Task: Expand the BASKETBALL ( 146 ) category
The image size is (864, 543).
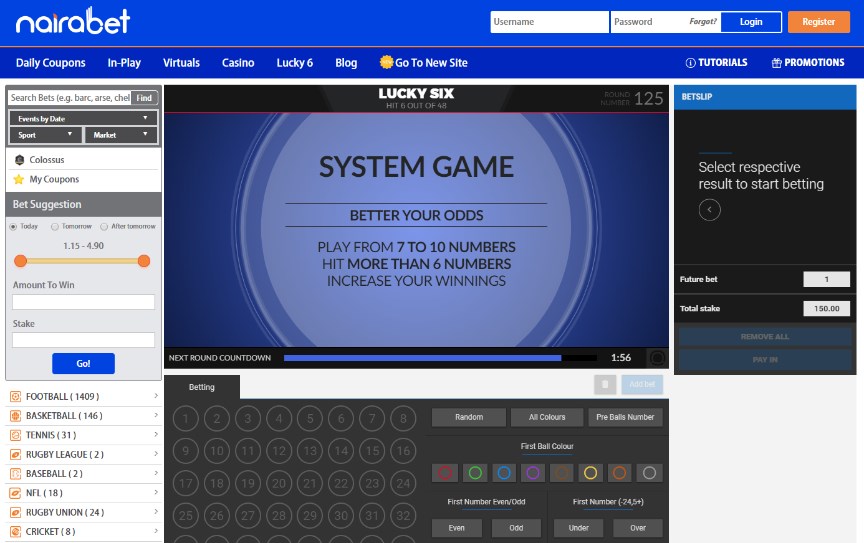Action: (x=84, y=416)
